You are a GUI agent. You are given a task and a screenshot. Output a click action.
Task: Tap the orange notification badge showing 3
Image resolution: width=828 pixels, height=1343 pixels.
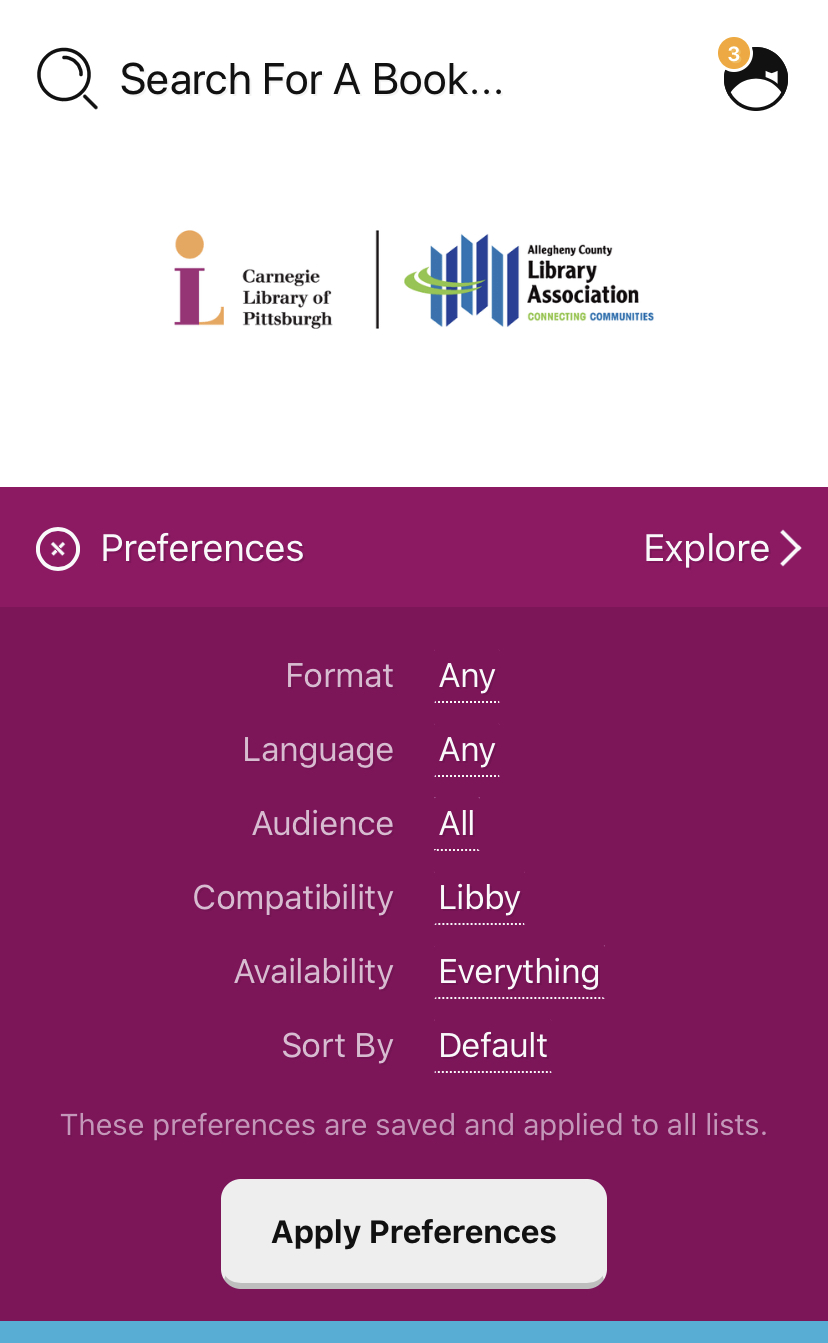pos(733,54)
